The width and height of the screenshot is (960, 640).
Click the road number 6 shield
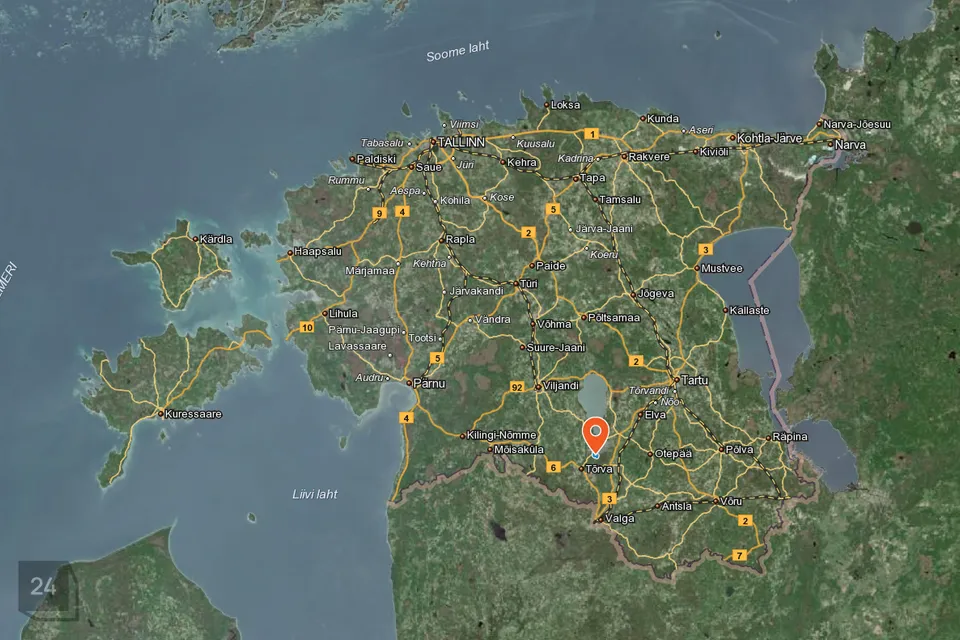pos(553,467)
